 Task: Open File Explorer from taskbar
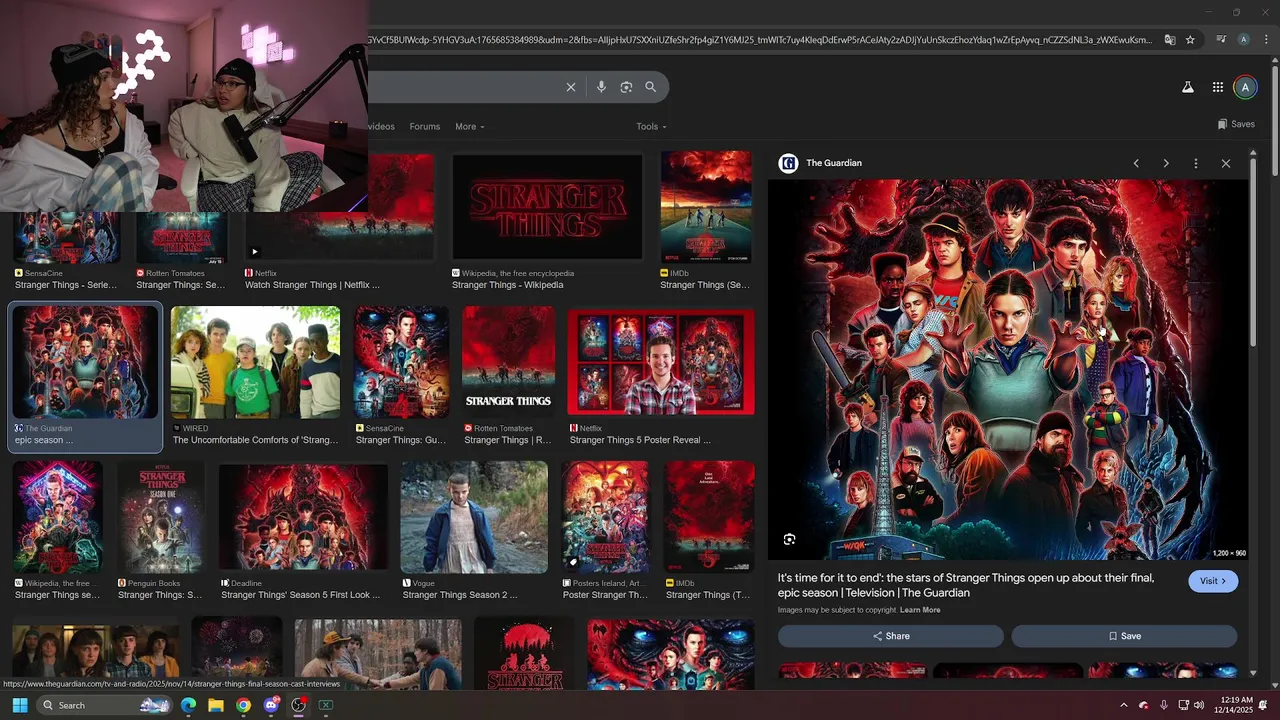216,705
